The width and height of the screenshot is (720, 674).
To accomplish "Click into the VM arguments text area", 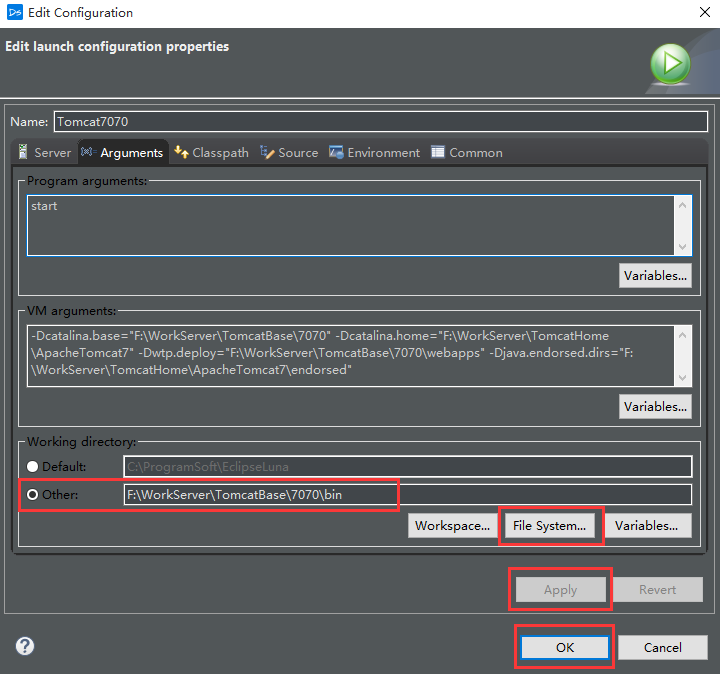I will (350, 356).
